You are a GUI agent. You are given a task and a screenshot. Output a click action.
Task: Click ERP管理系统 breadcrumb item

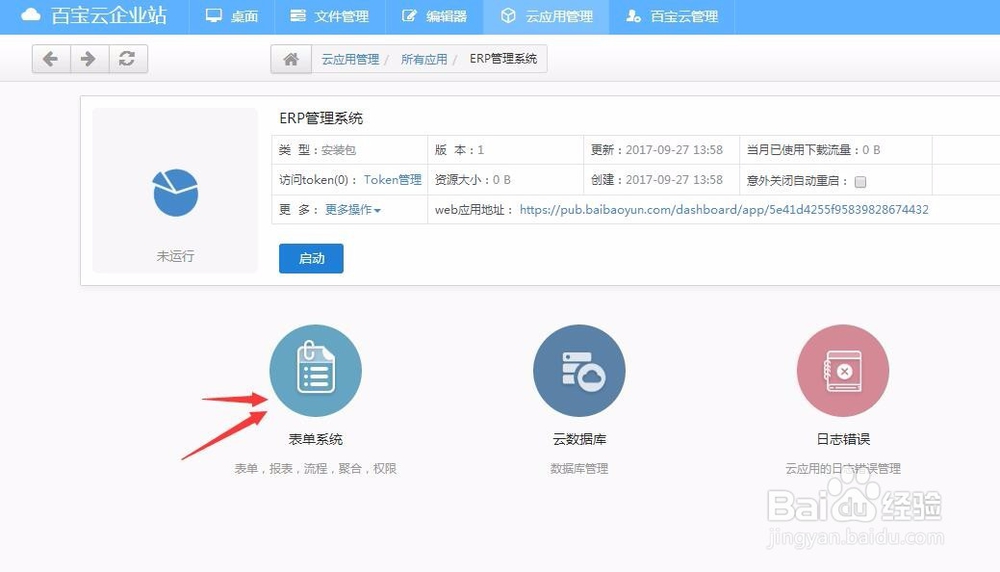click(503, 59)
